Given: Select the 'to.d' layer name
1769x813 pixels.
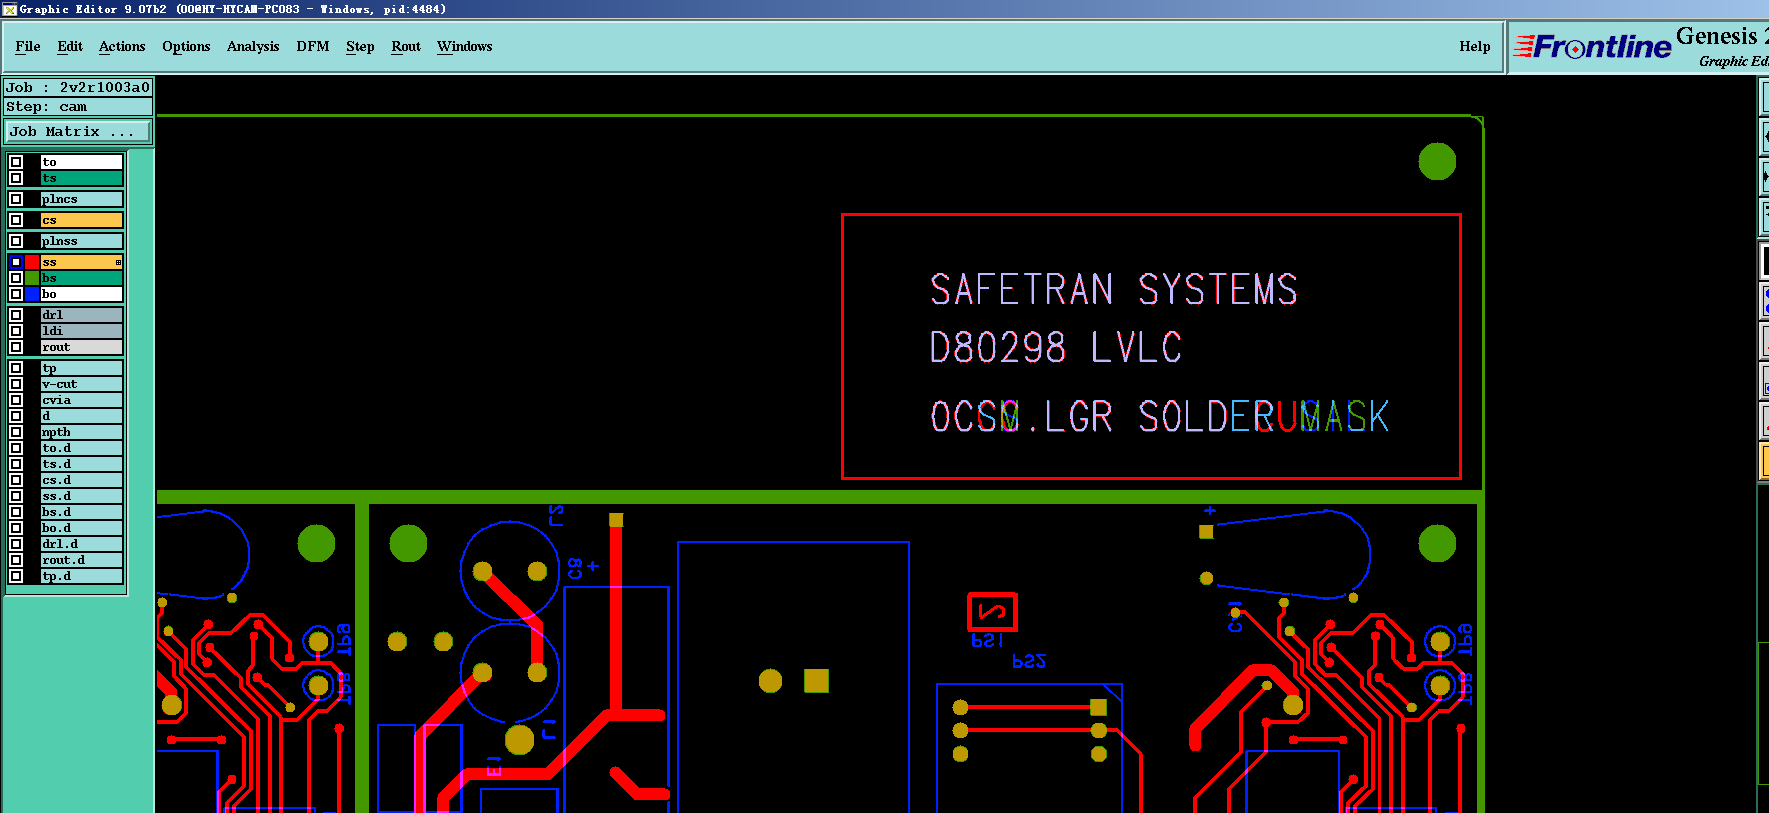Looking at the screenshot, I should coord(81,448).
